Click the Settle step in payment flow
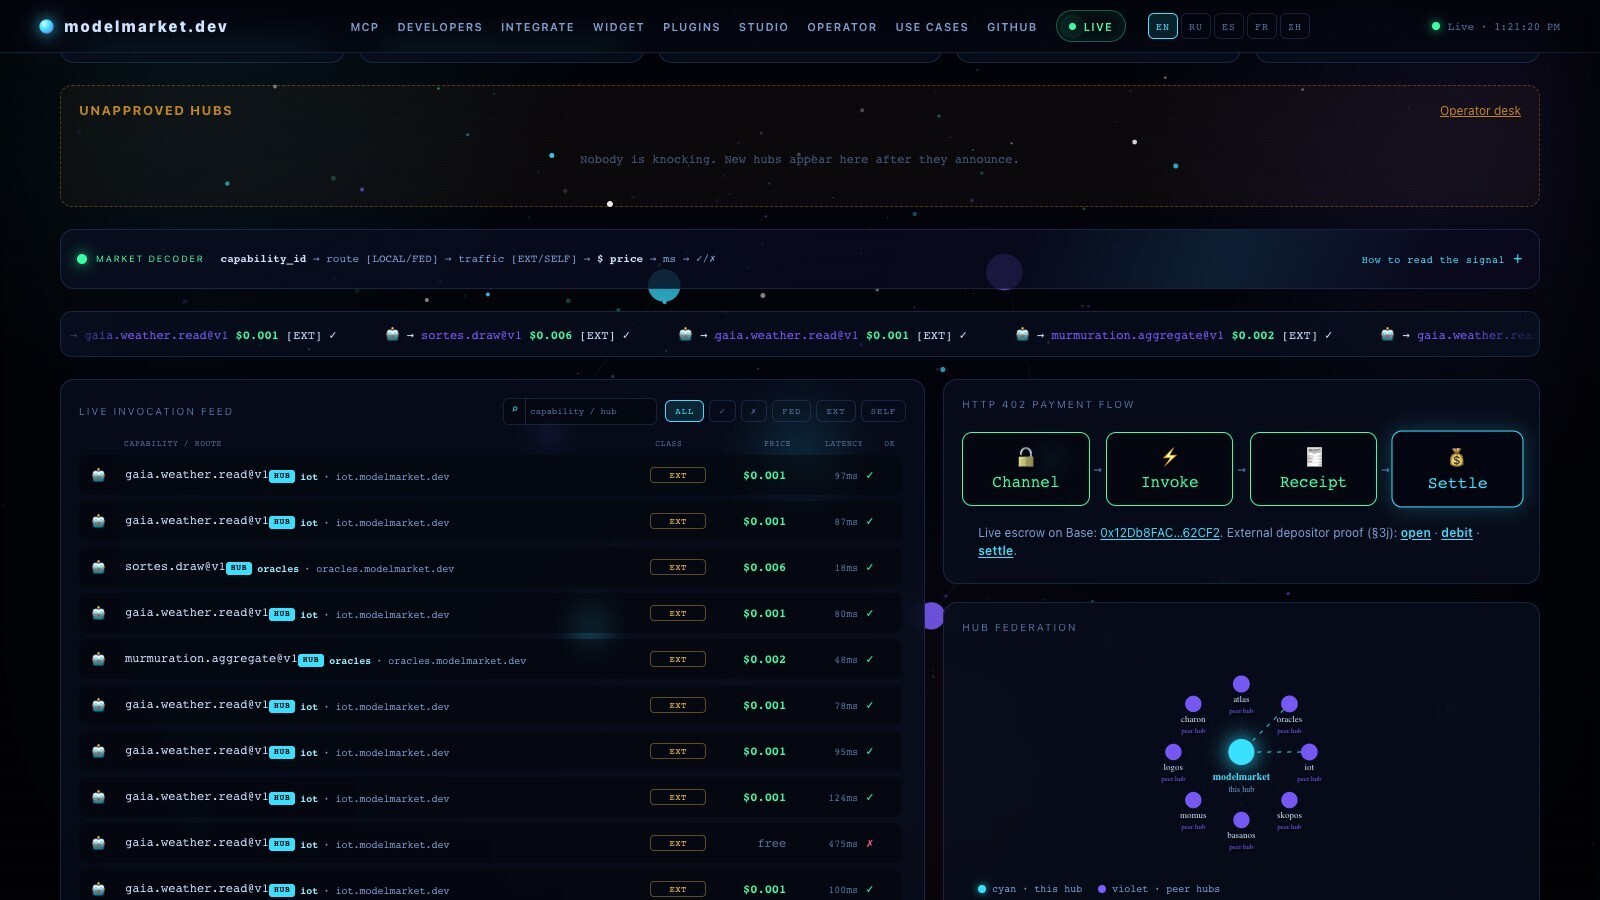This screenshot has height=900, width=1600. pyautogui.click(x=1457, y=469)
